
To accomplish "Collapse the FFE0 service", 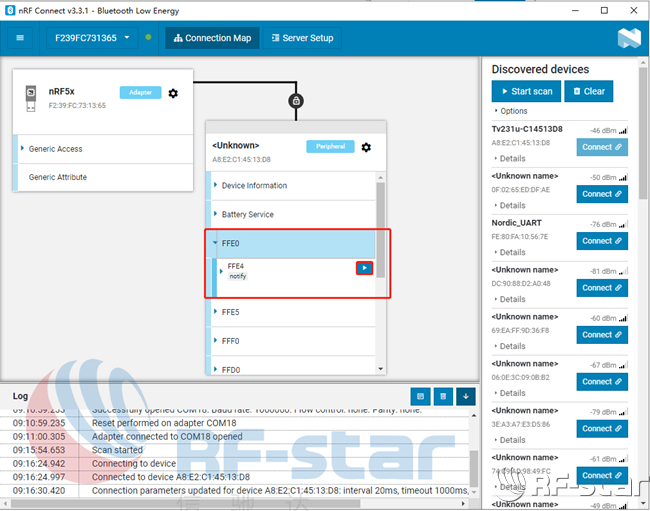I will (231, 243).
